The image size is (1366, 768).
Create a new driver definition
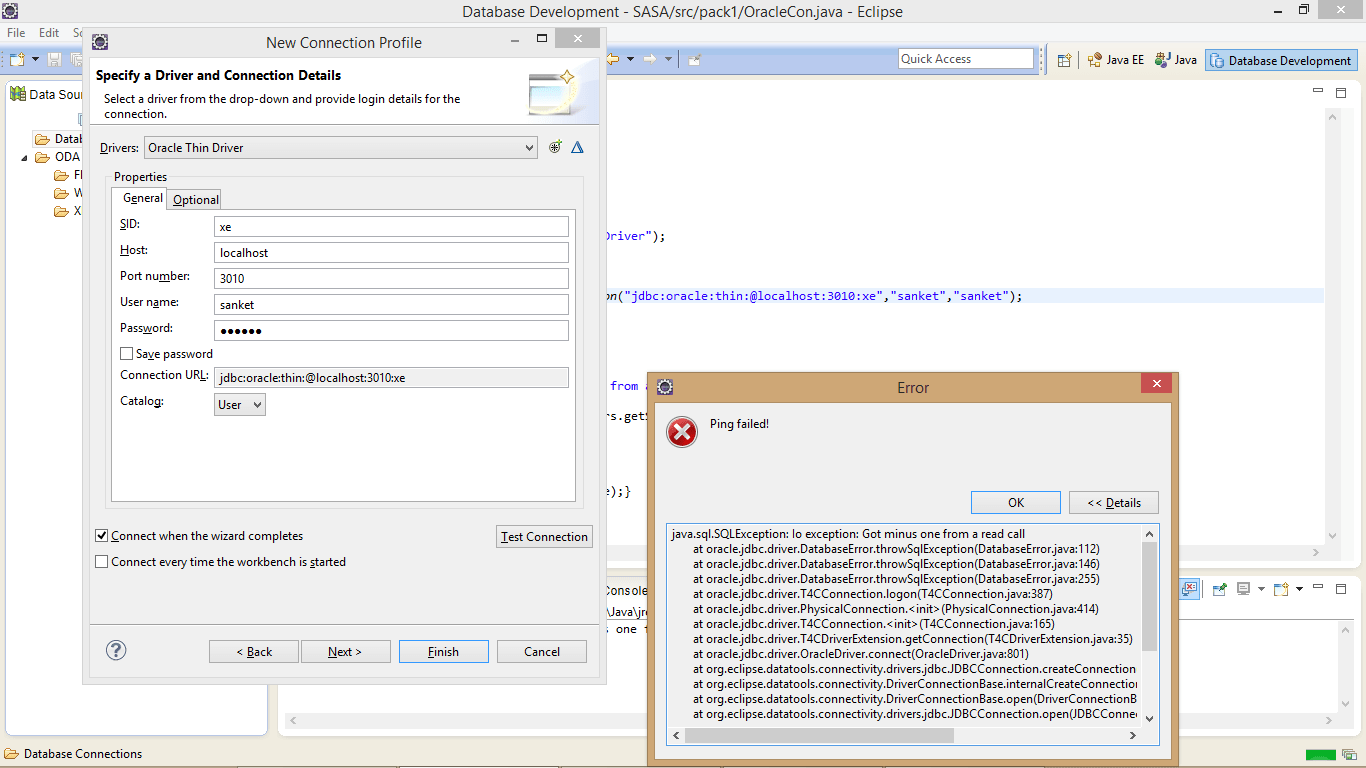coord(556,147)
